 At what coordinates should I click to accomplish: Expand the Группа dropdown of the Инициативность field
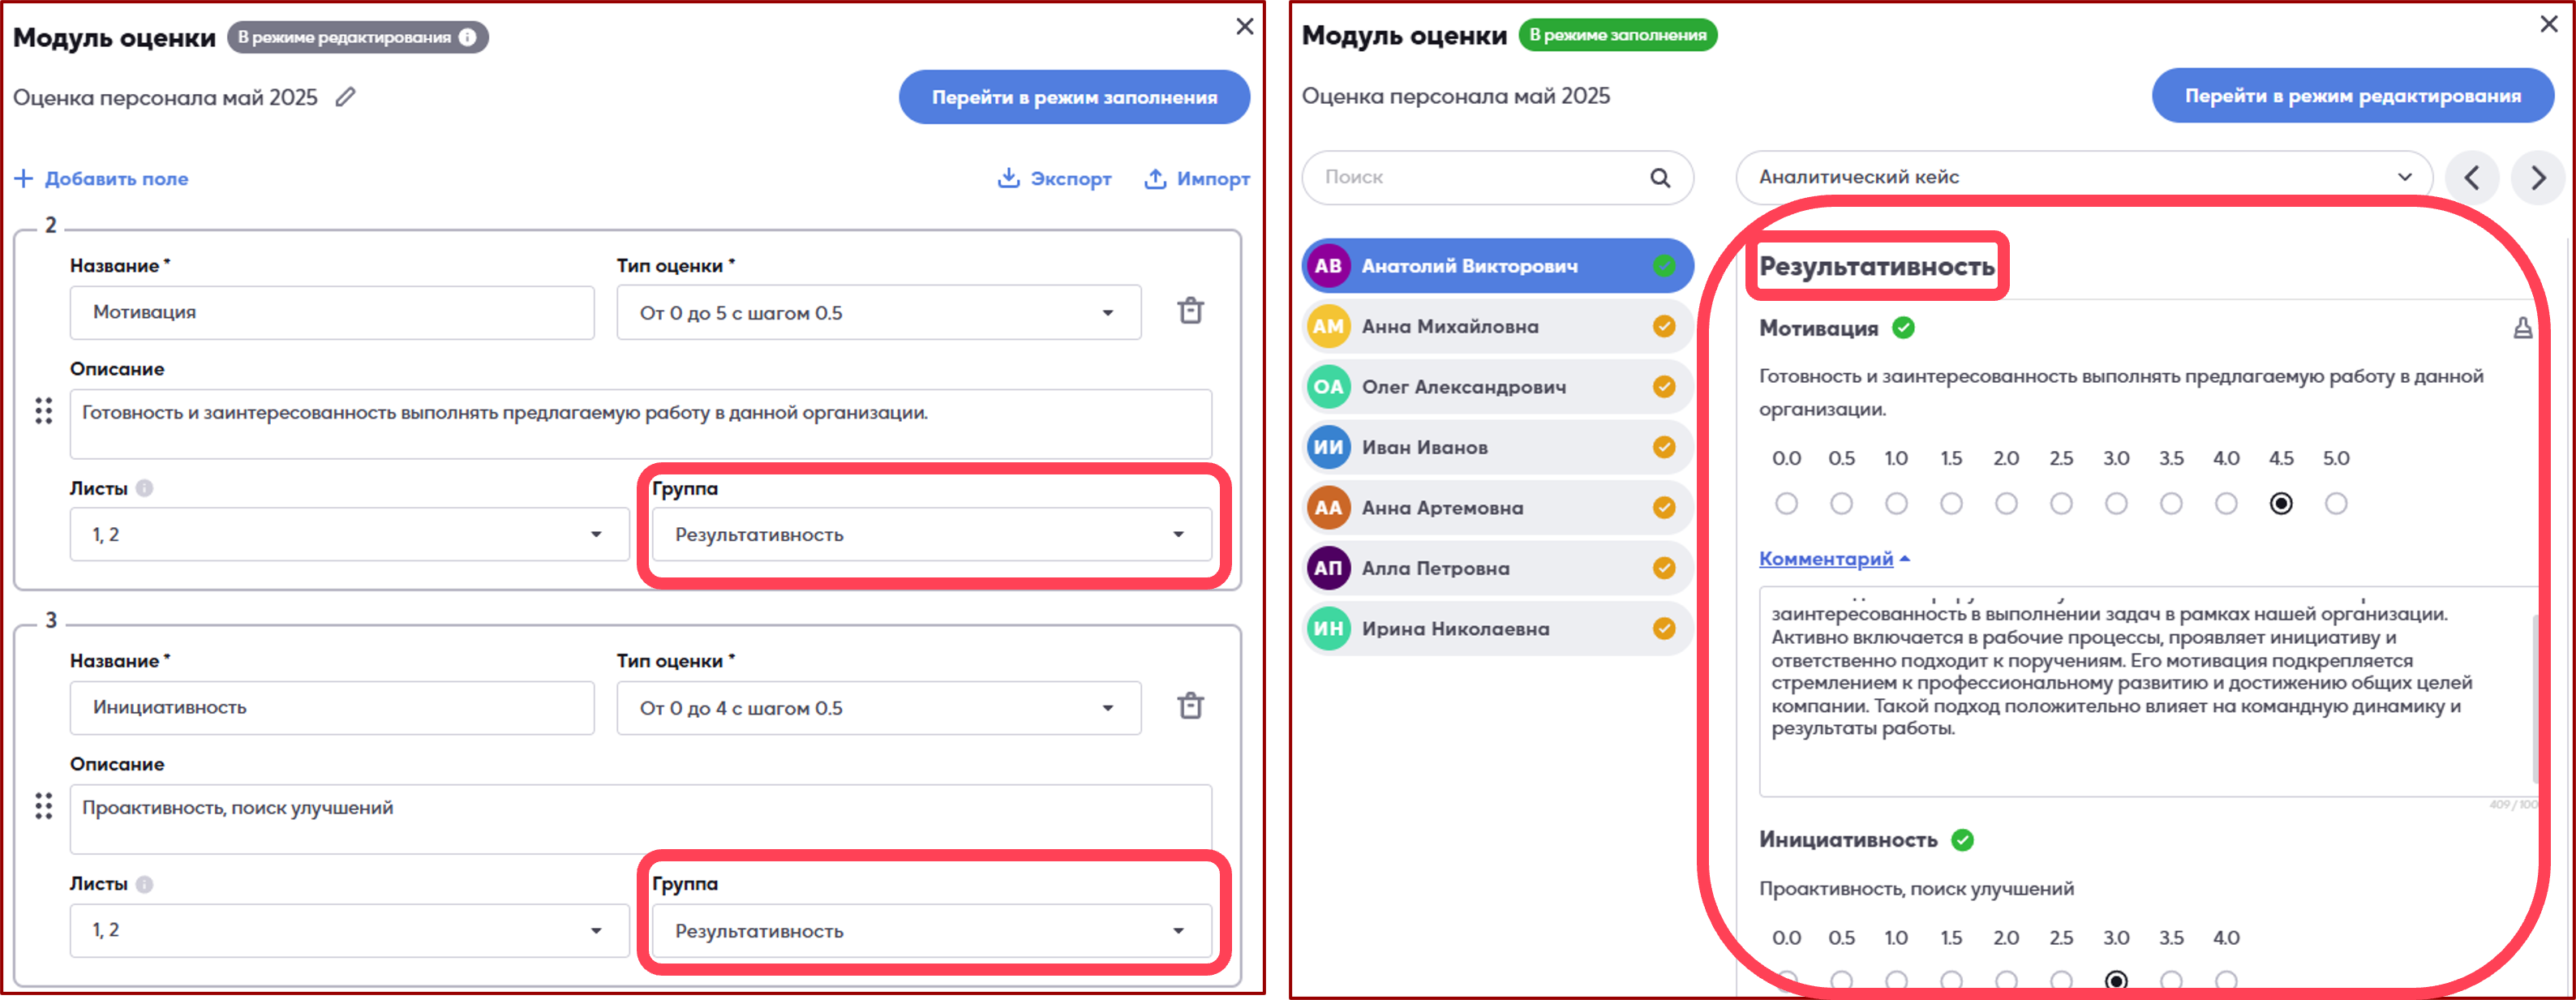point(930,931)
